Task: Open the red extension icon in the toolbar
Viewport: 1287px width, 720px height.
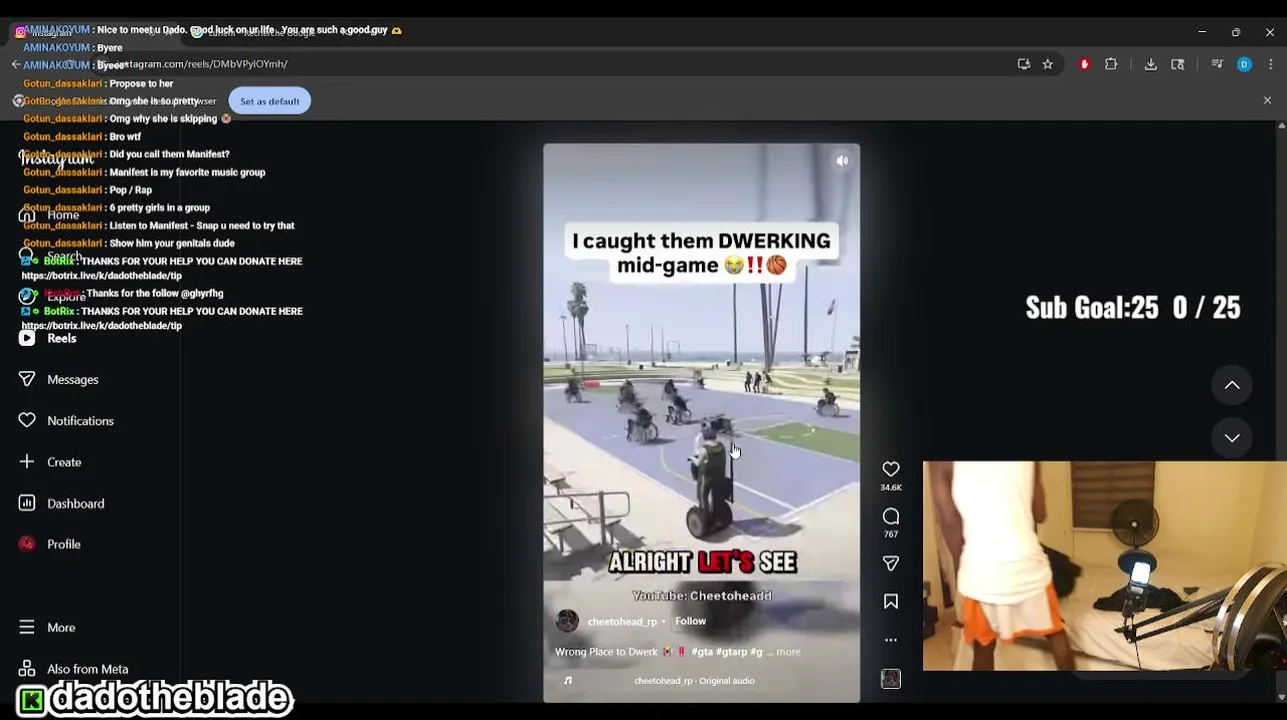Action: [1084, 64]
